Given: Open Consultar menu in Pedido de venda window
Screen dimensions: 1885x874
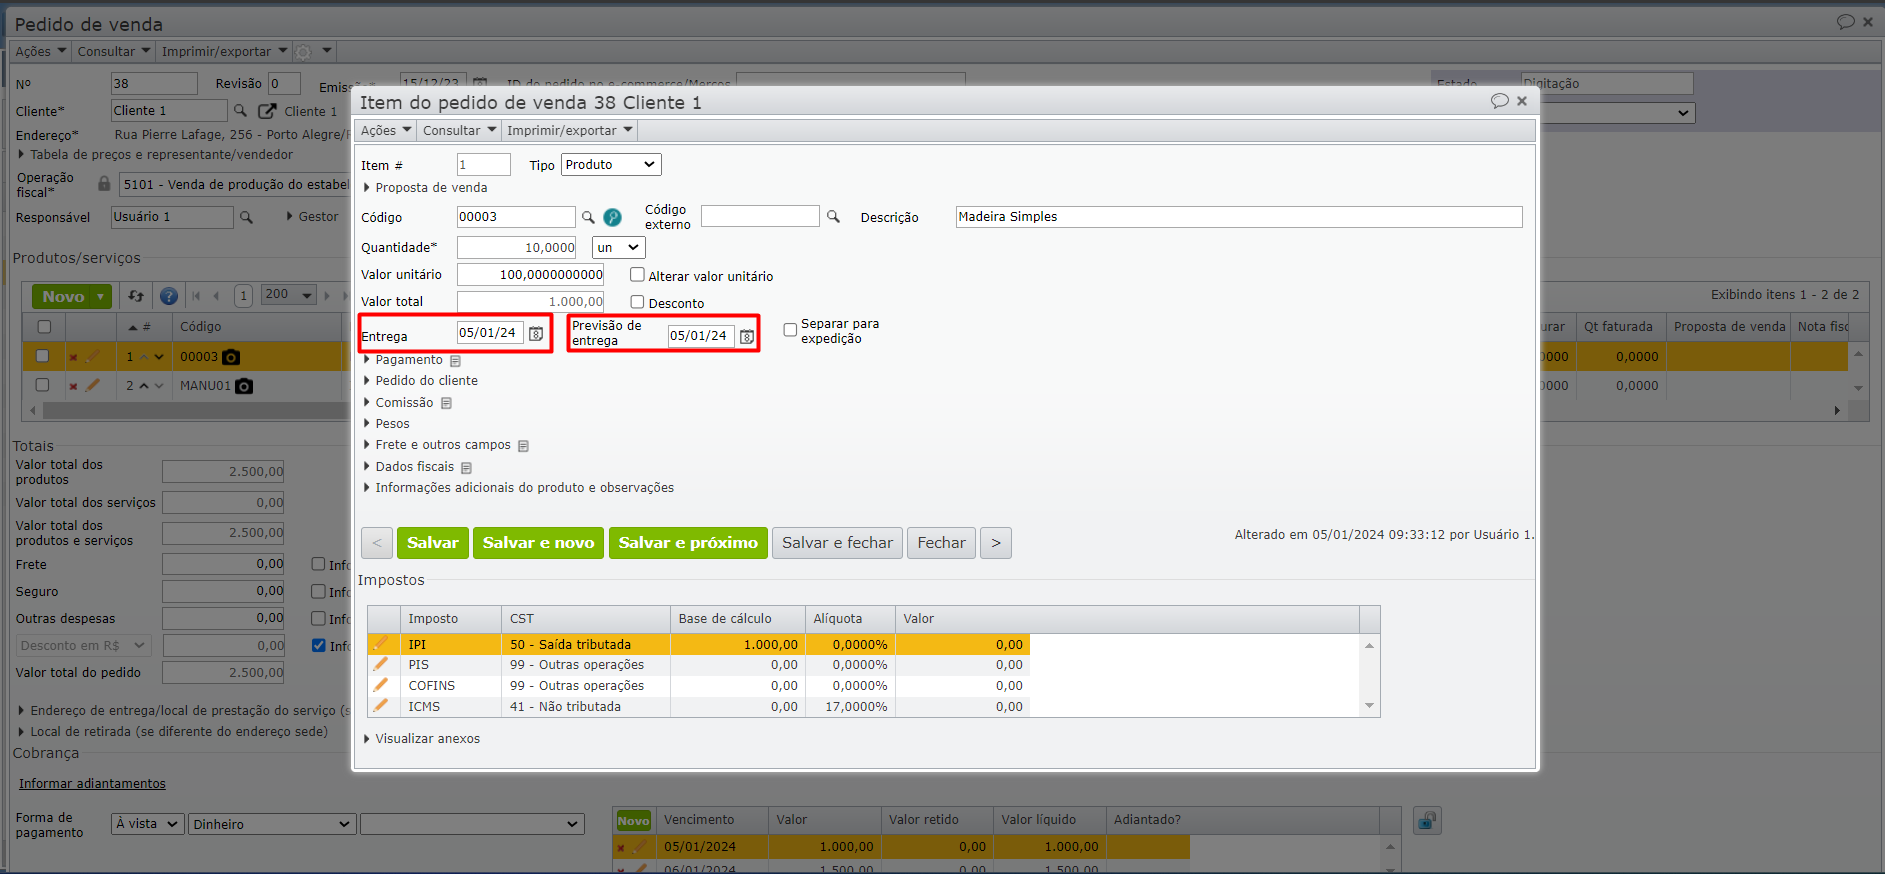Looking at the screenshot, I should pyautogui.click(x=113, y=51).
